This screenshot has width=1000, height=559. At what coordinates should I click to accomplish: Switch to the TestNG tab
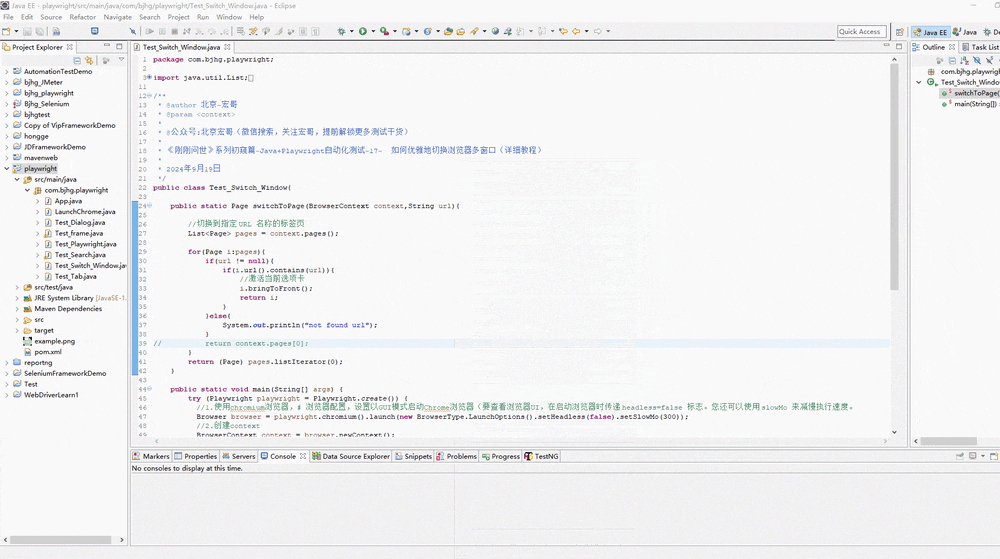click(x=541, y=456)
